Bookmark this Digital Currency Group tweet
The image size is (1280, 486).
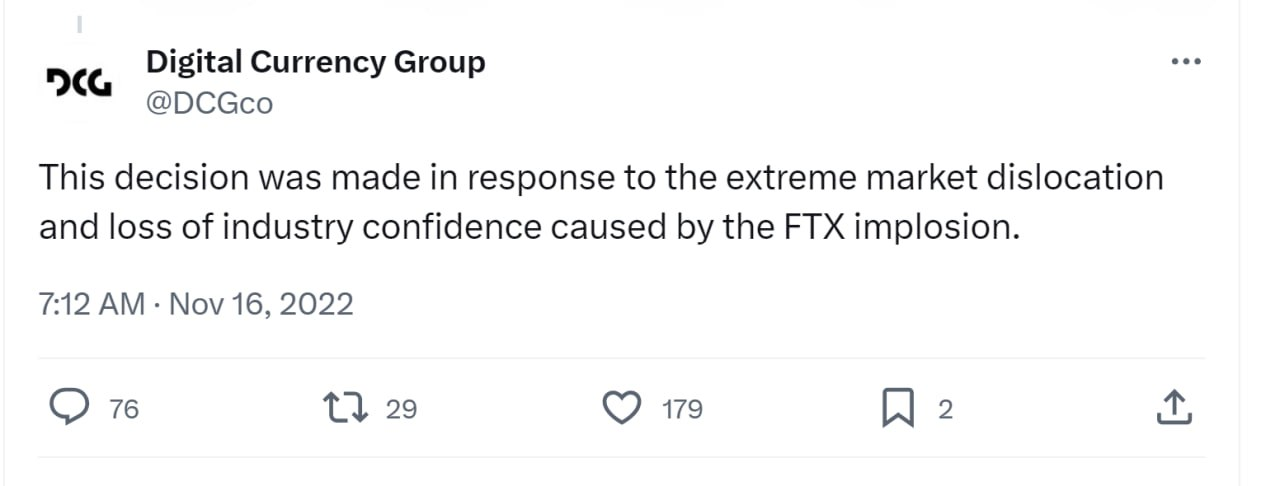897,408
